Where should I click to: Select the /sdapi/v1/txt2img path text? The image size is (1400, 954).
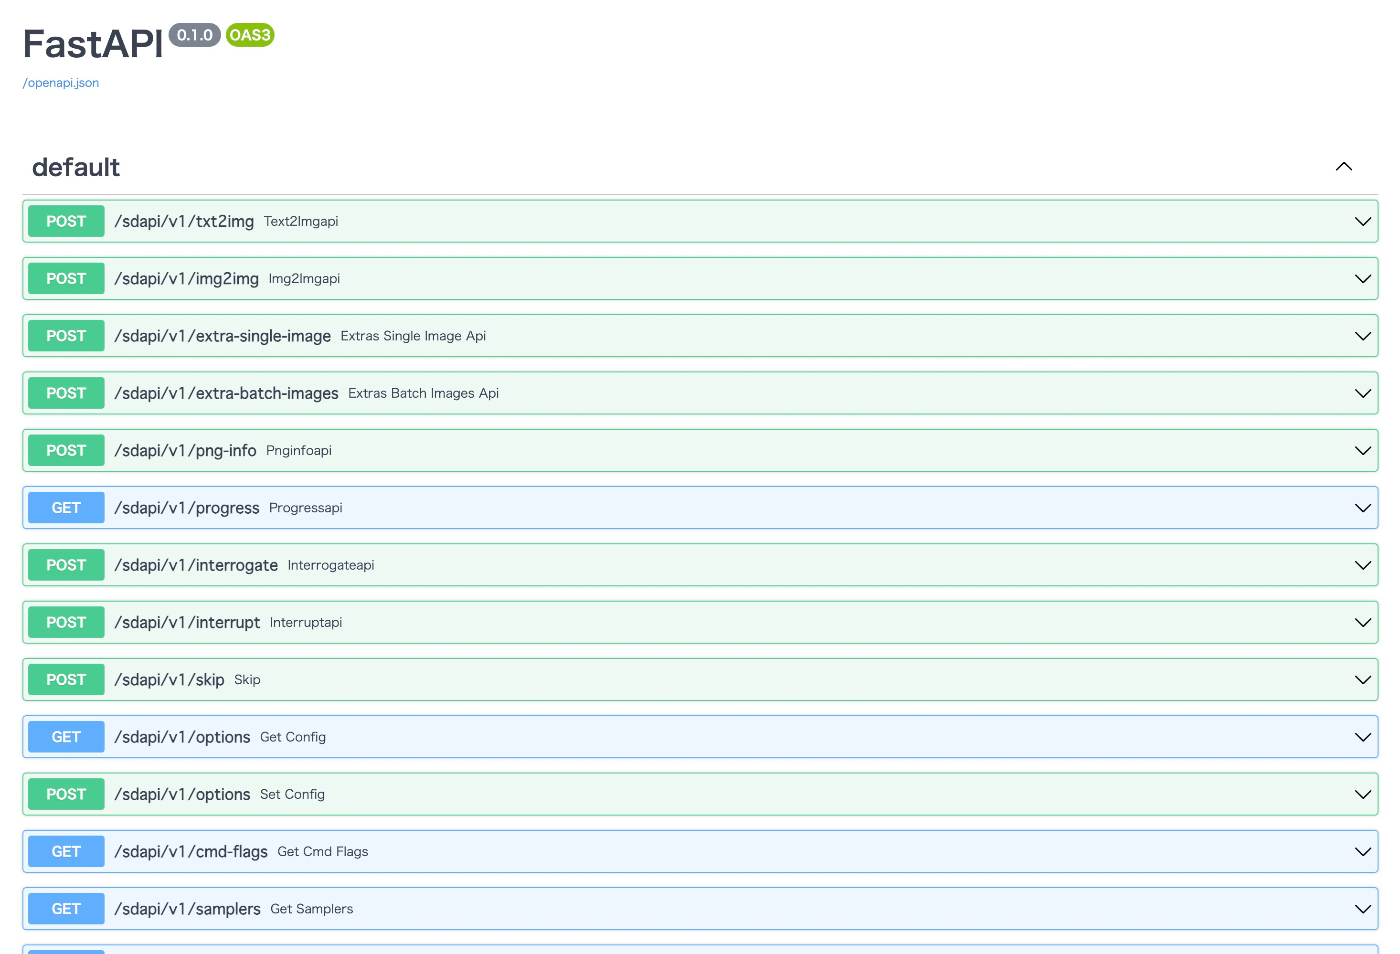[184, 221]
